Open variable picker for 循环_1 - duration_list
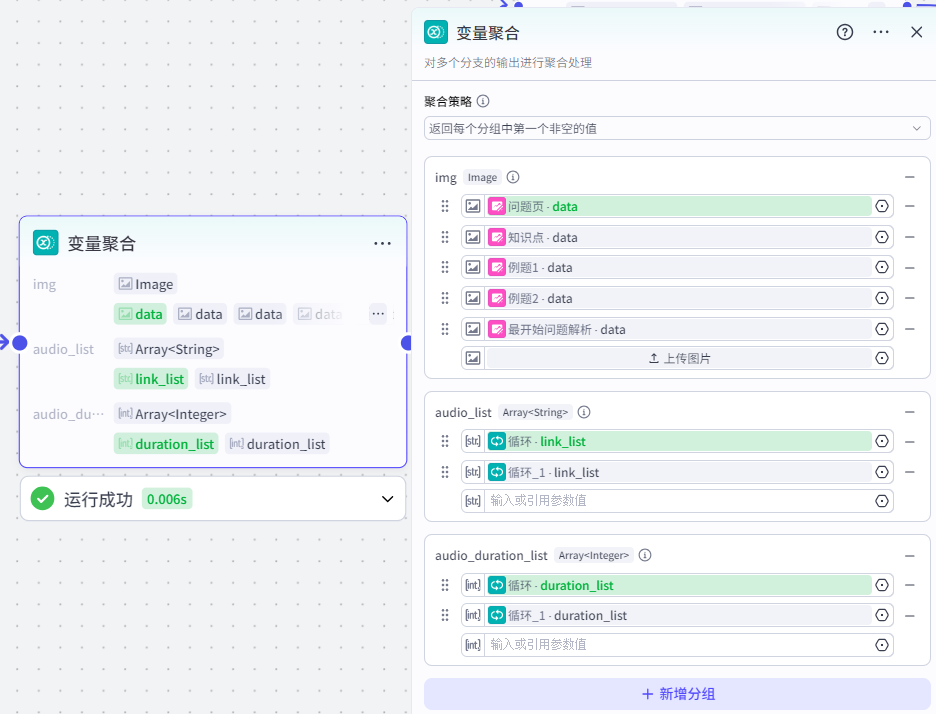 882,615
